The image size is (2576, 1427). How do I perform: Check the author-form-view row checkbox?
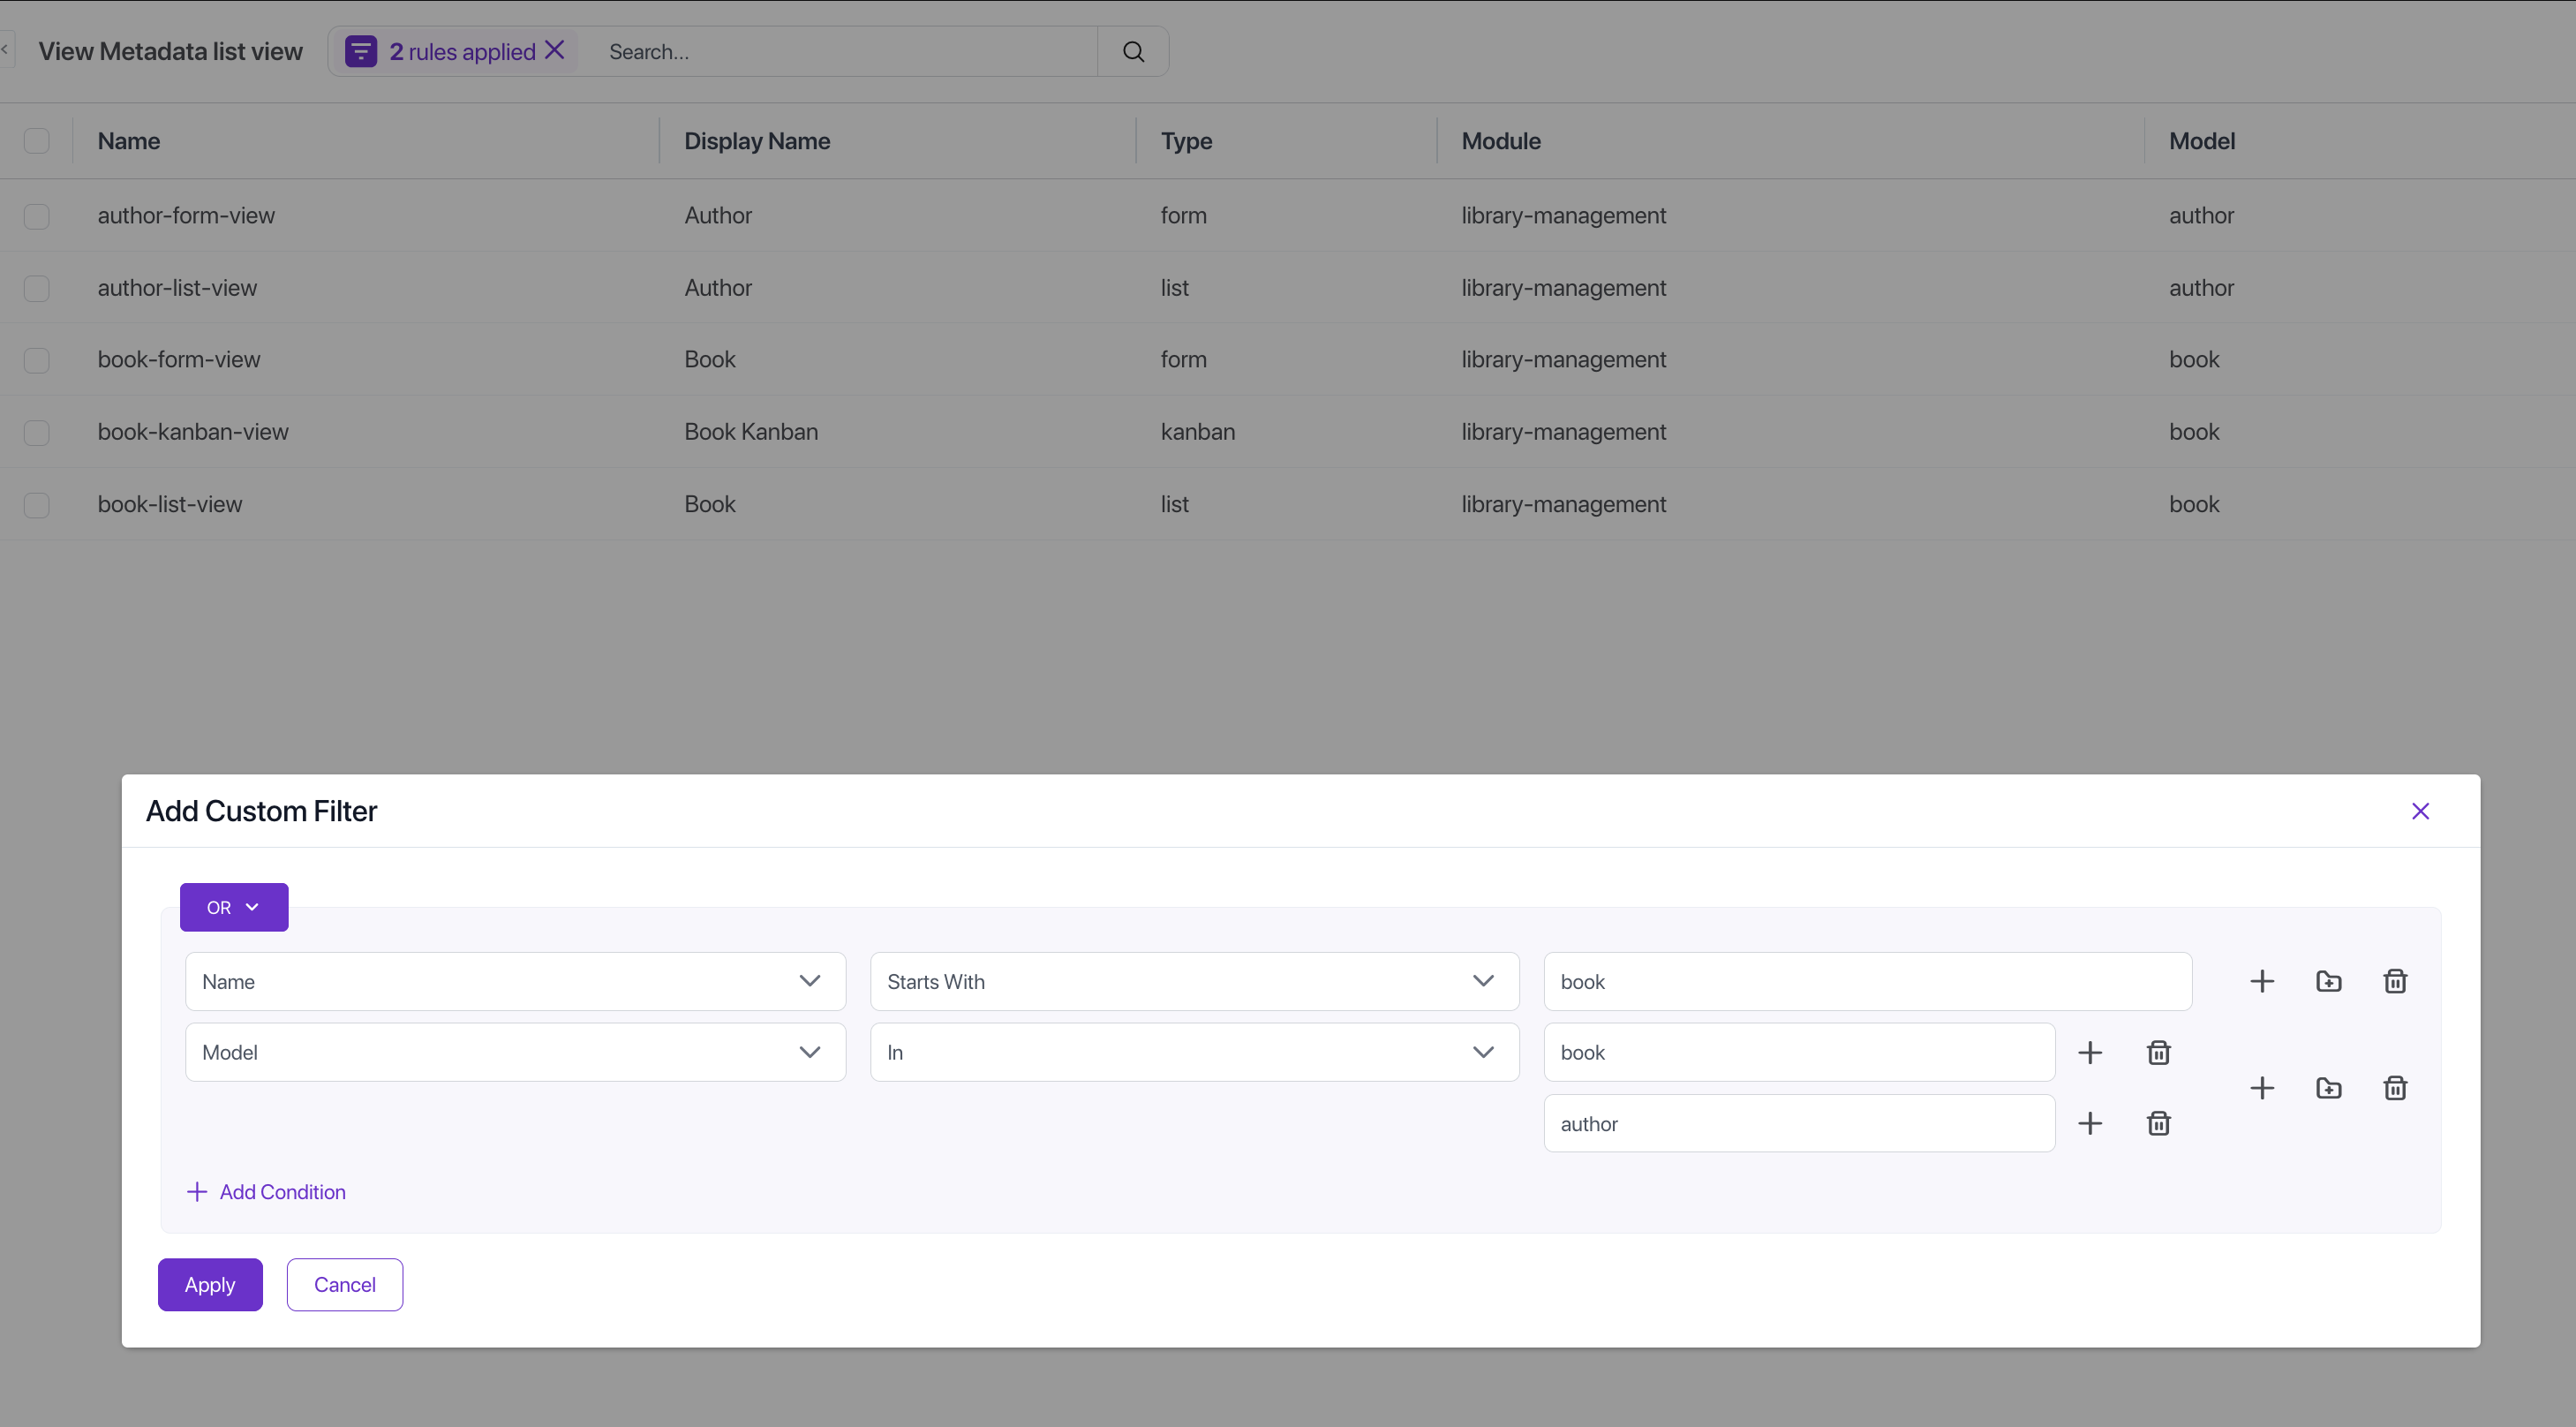pos(37,216)
